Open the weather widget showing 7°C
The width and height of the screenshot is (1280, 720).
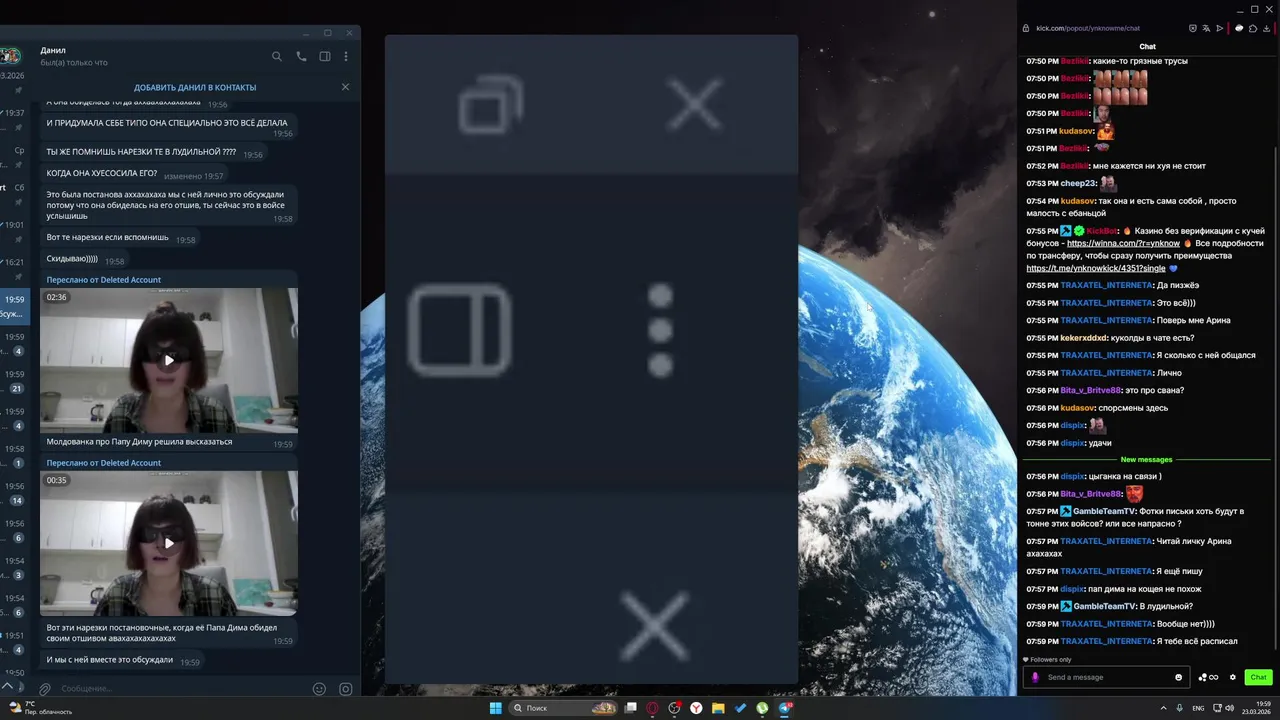click(x=40, y=708)
